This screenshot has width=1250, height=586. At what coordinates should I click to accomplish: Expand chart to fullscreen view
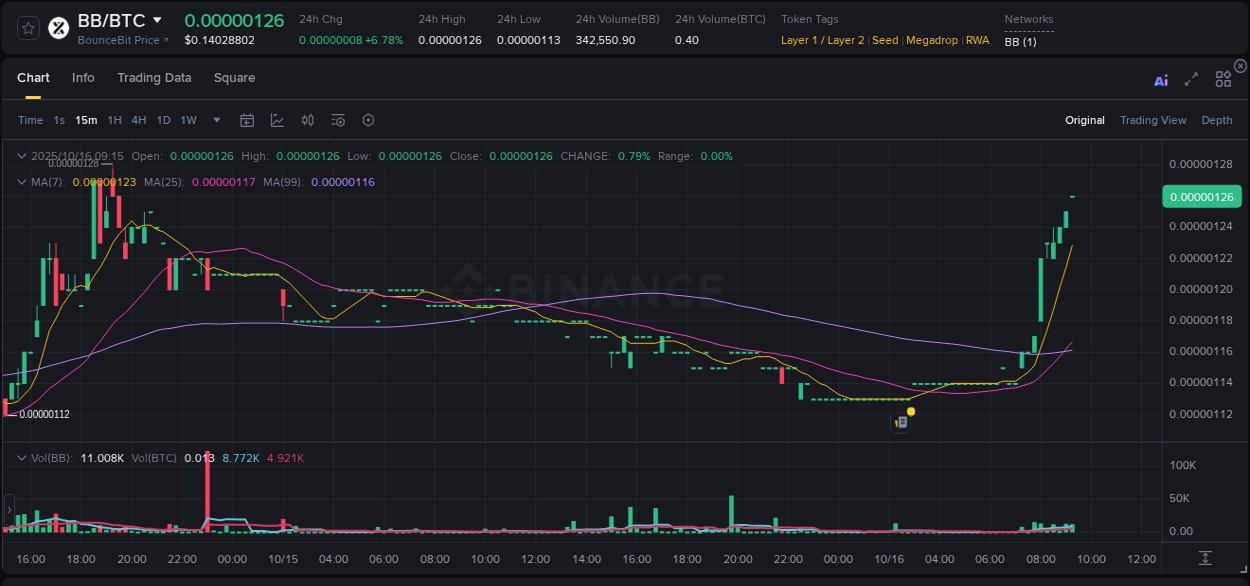(1191, 80)
